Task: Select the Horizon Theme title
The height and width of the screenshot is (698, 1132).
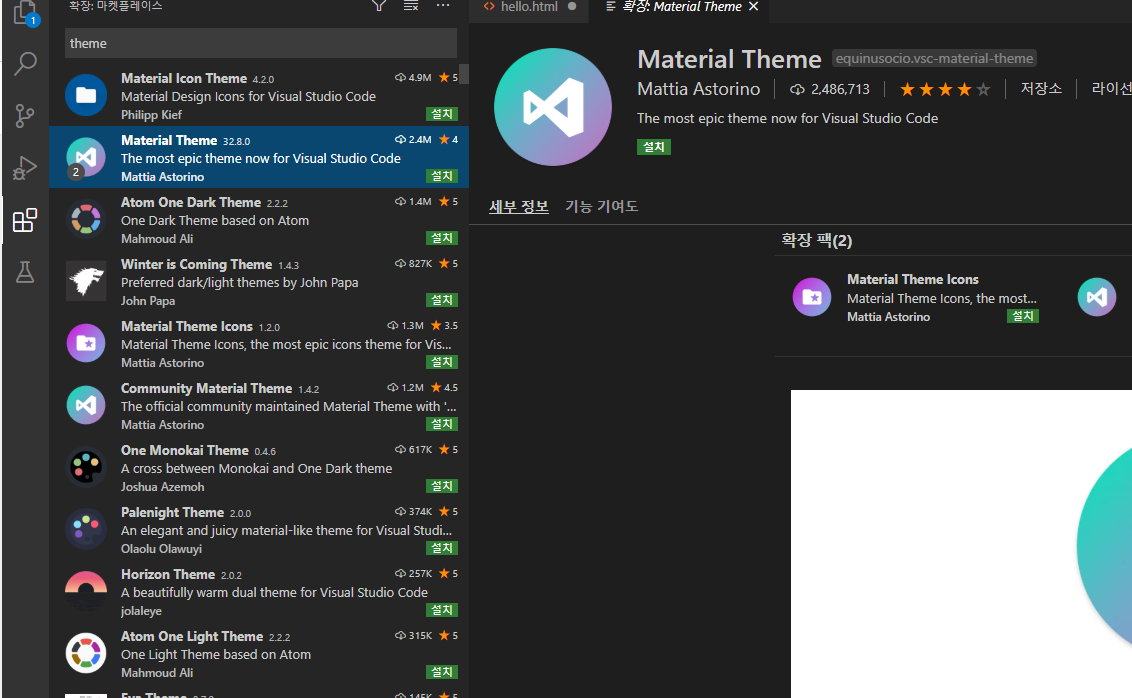Action: [x=167, y=575]
